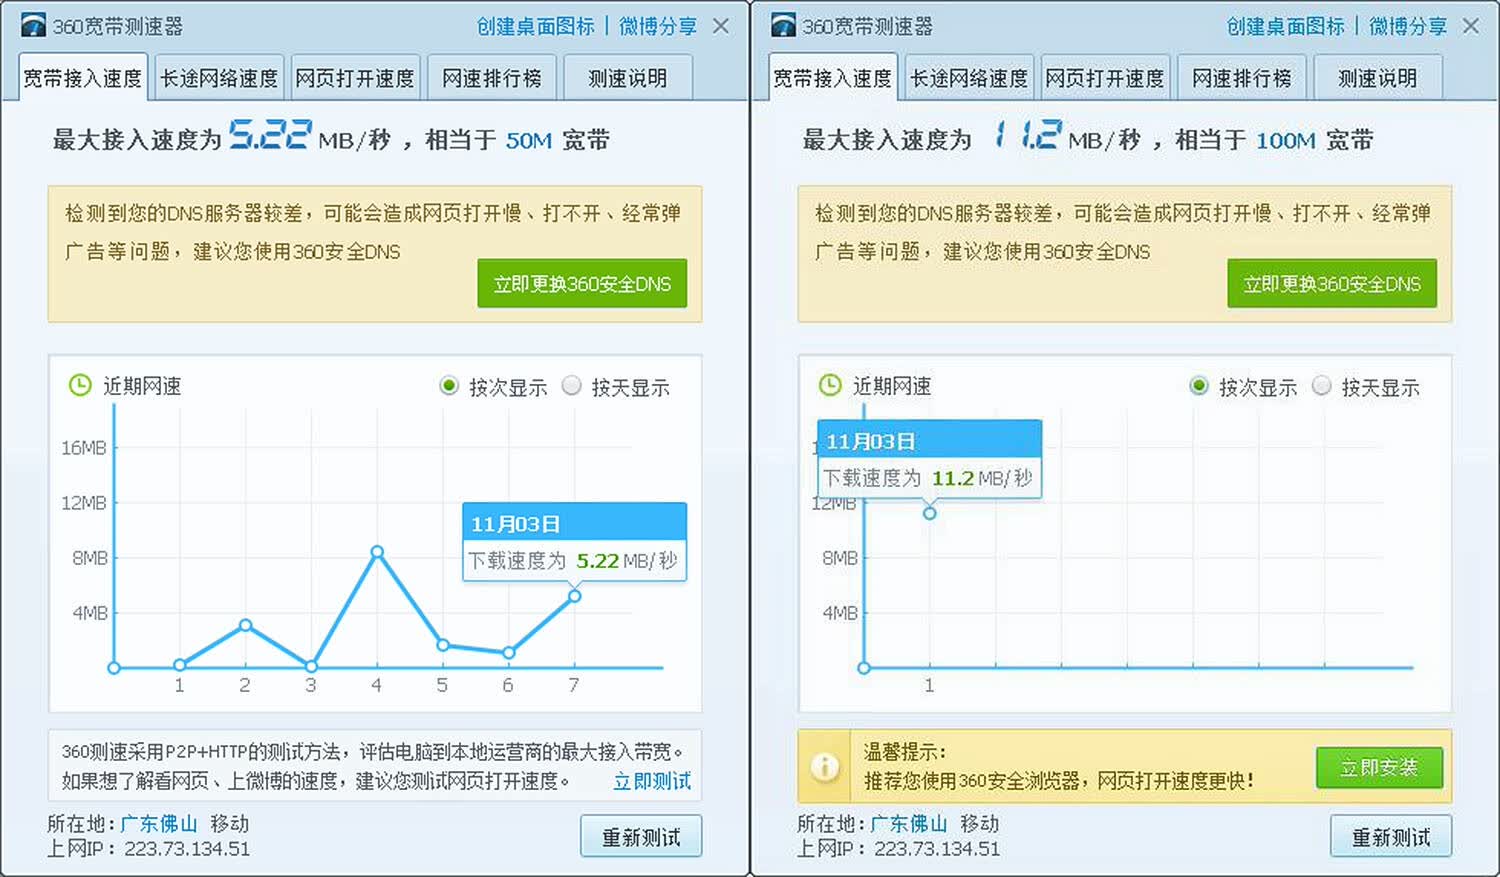Image resolution: width=1500 pixels, height=877 pixels.
Task: Switch to 长途网络速度 tab in left window
Action: click(219, 77)
